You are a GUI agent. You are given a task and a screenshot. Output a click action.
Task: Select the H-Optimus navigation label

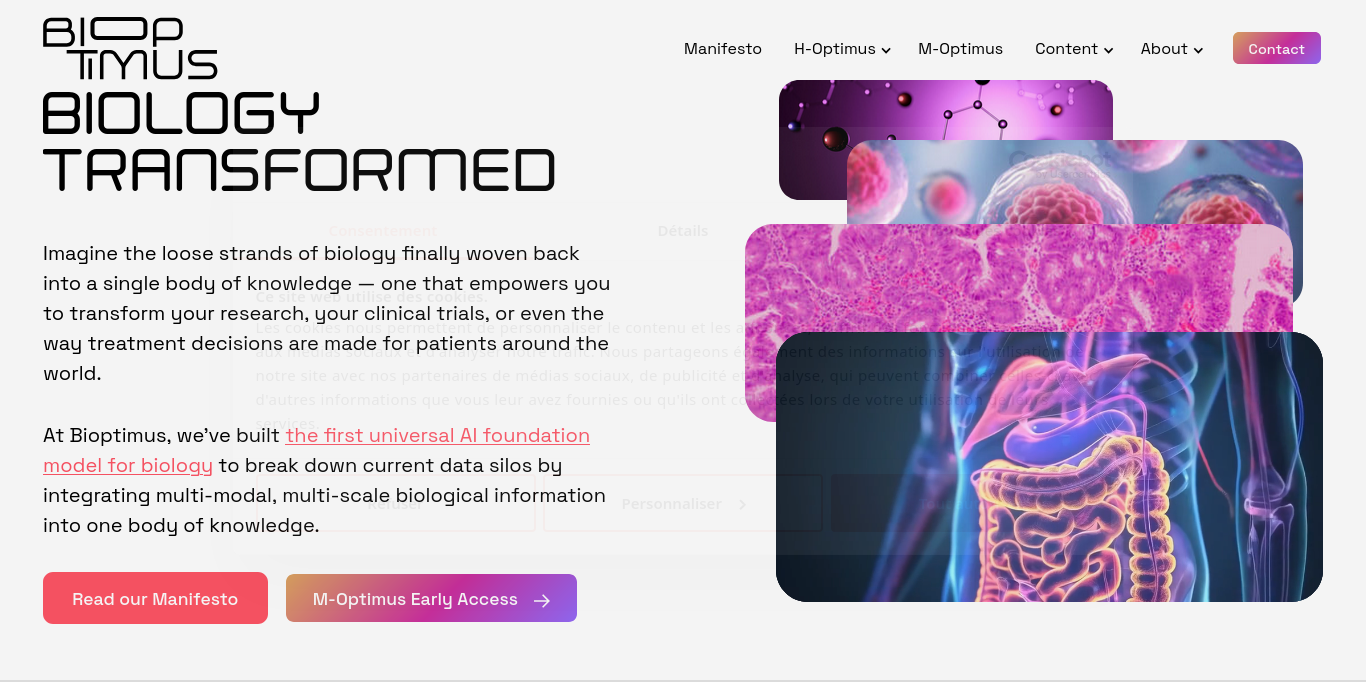pos(834,49)
